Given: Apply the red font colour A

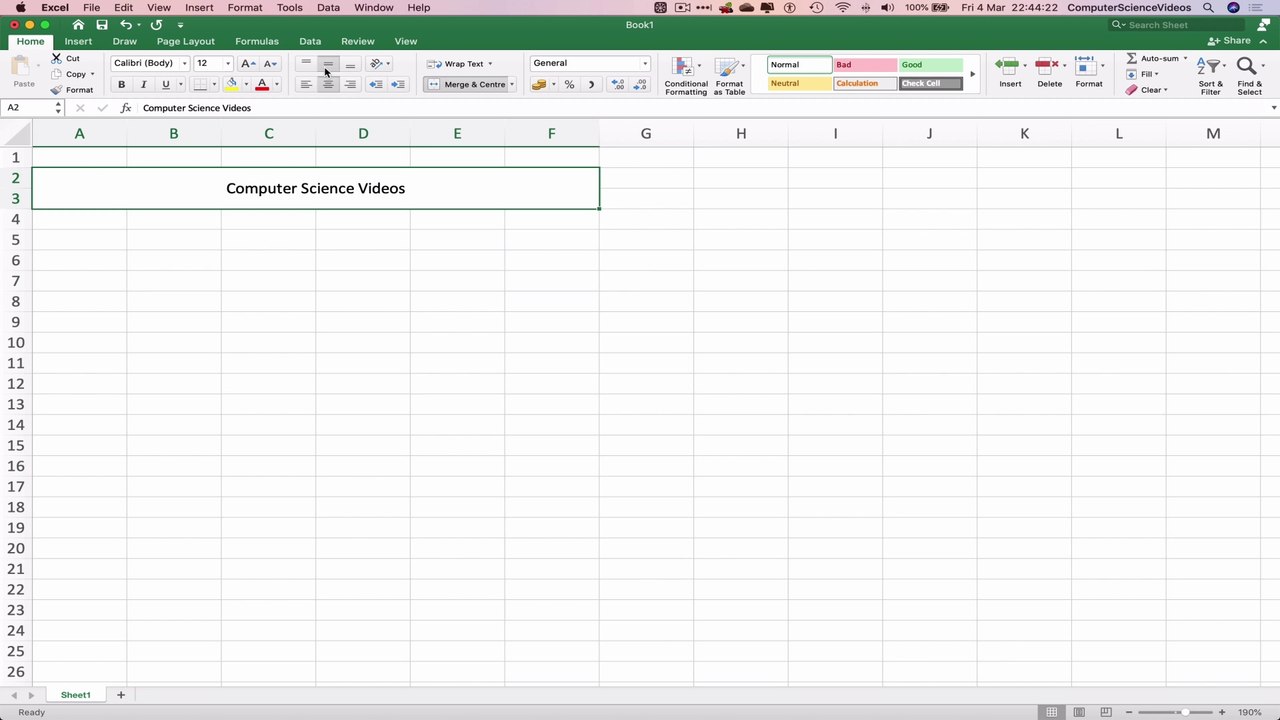Looking at the screenshot, I should [x=262, y=85].
